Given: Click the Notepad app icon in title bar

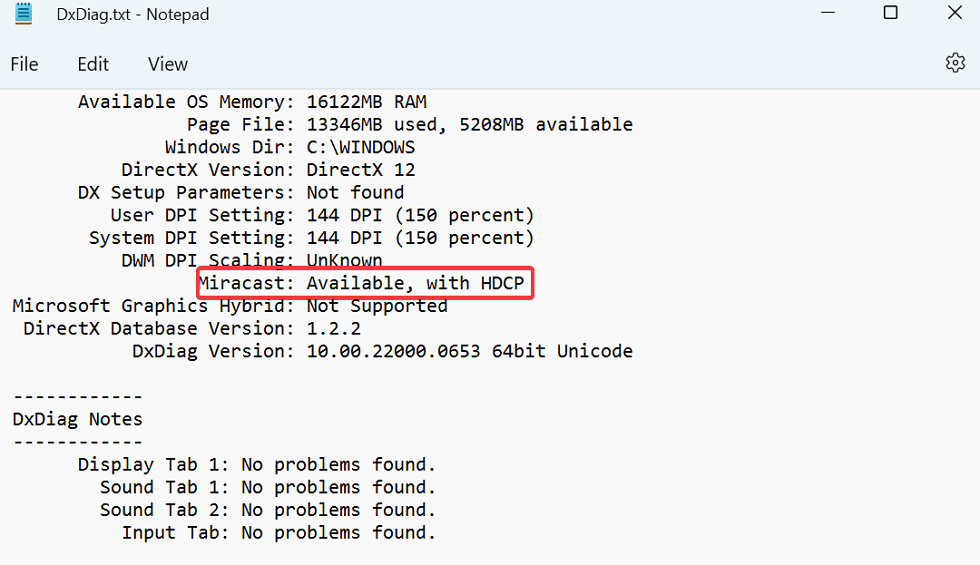Looking at the screenshot, I should tap(24, 13).
